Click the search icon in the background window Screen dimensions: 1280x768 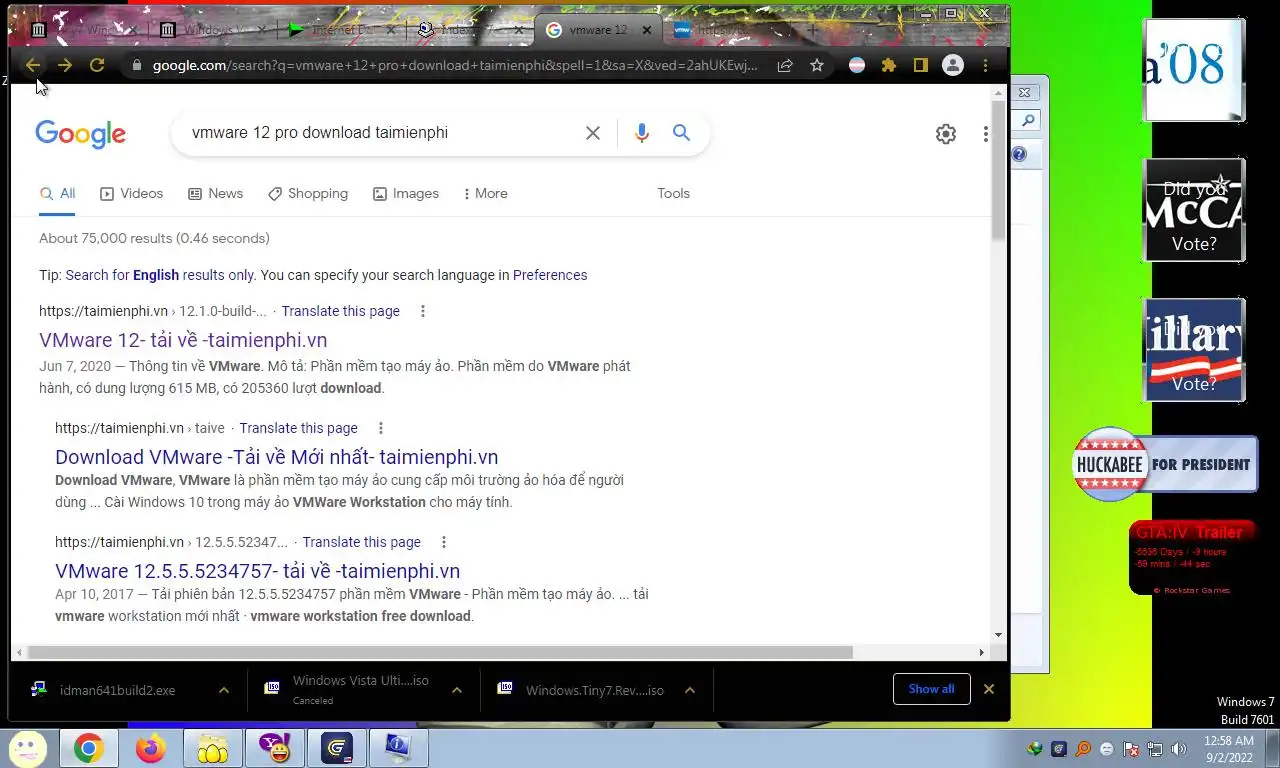1027,121
